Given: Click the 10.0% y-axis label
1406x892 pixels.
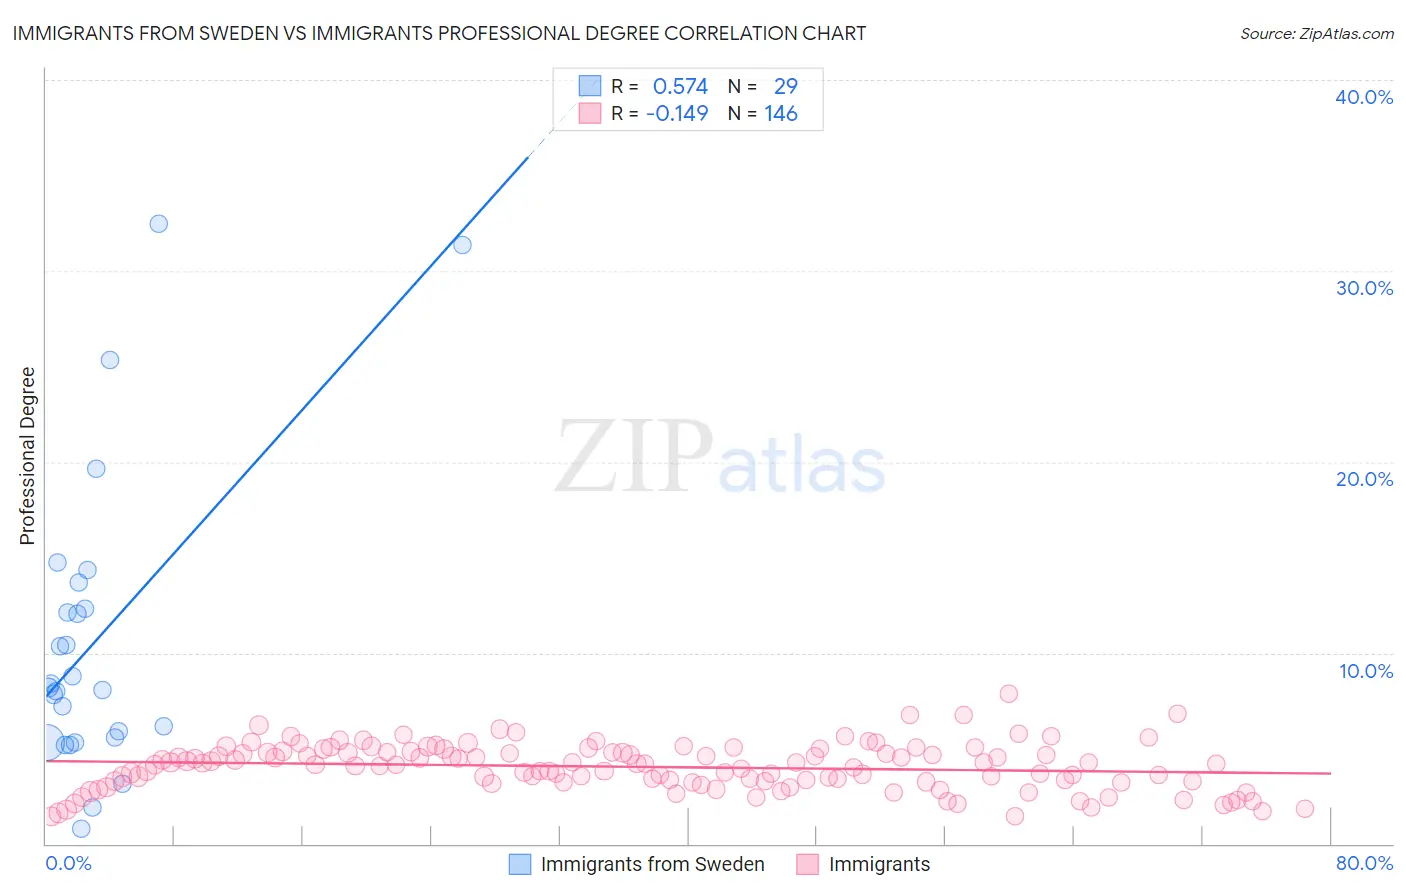Looking at the screenshot, I should [x=1366, y=671].
